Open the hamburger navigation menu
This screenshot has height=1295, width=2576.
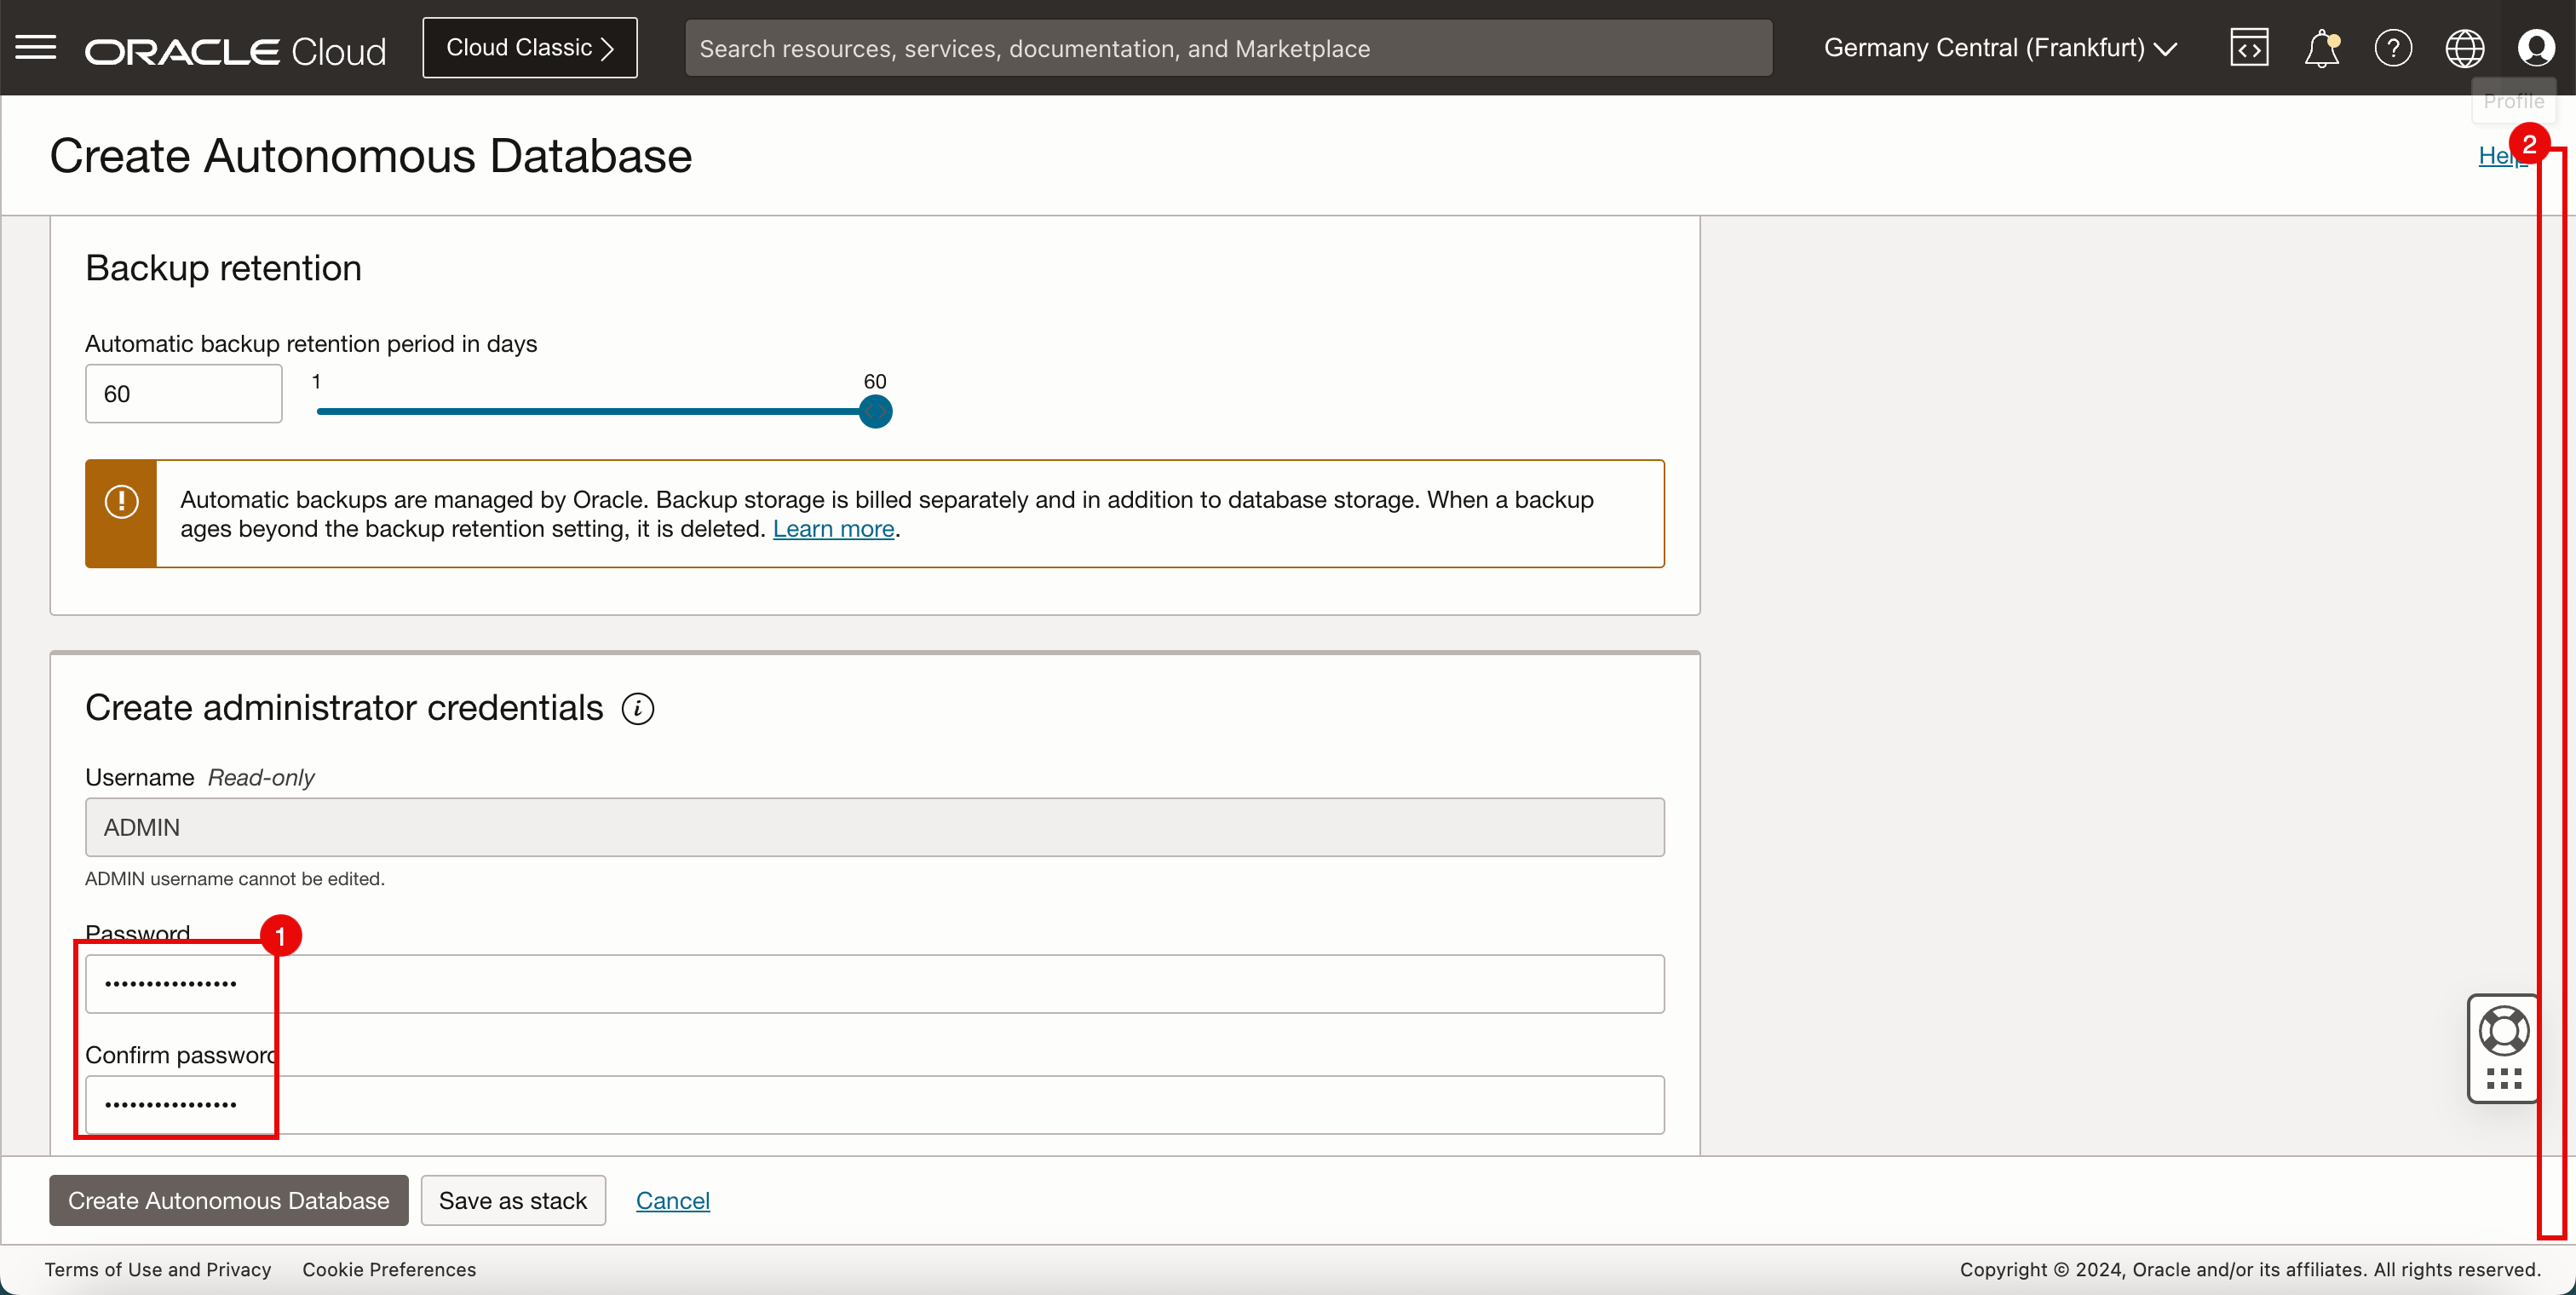point(36,47)
